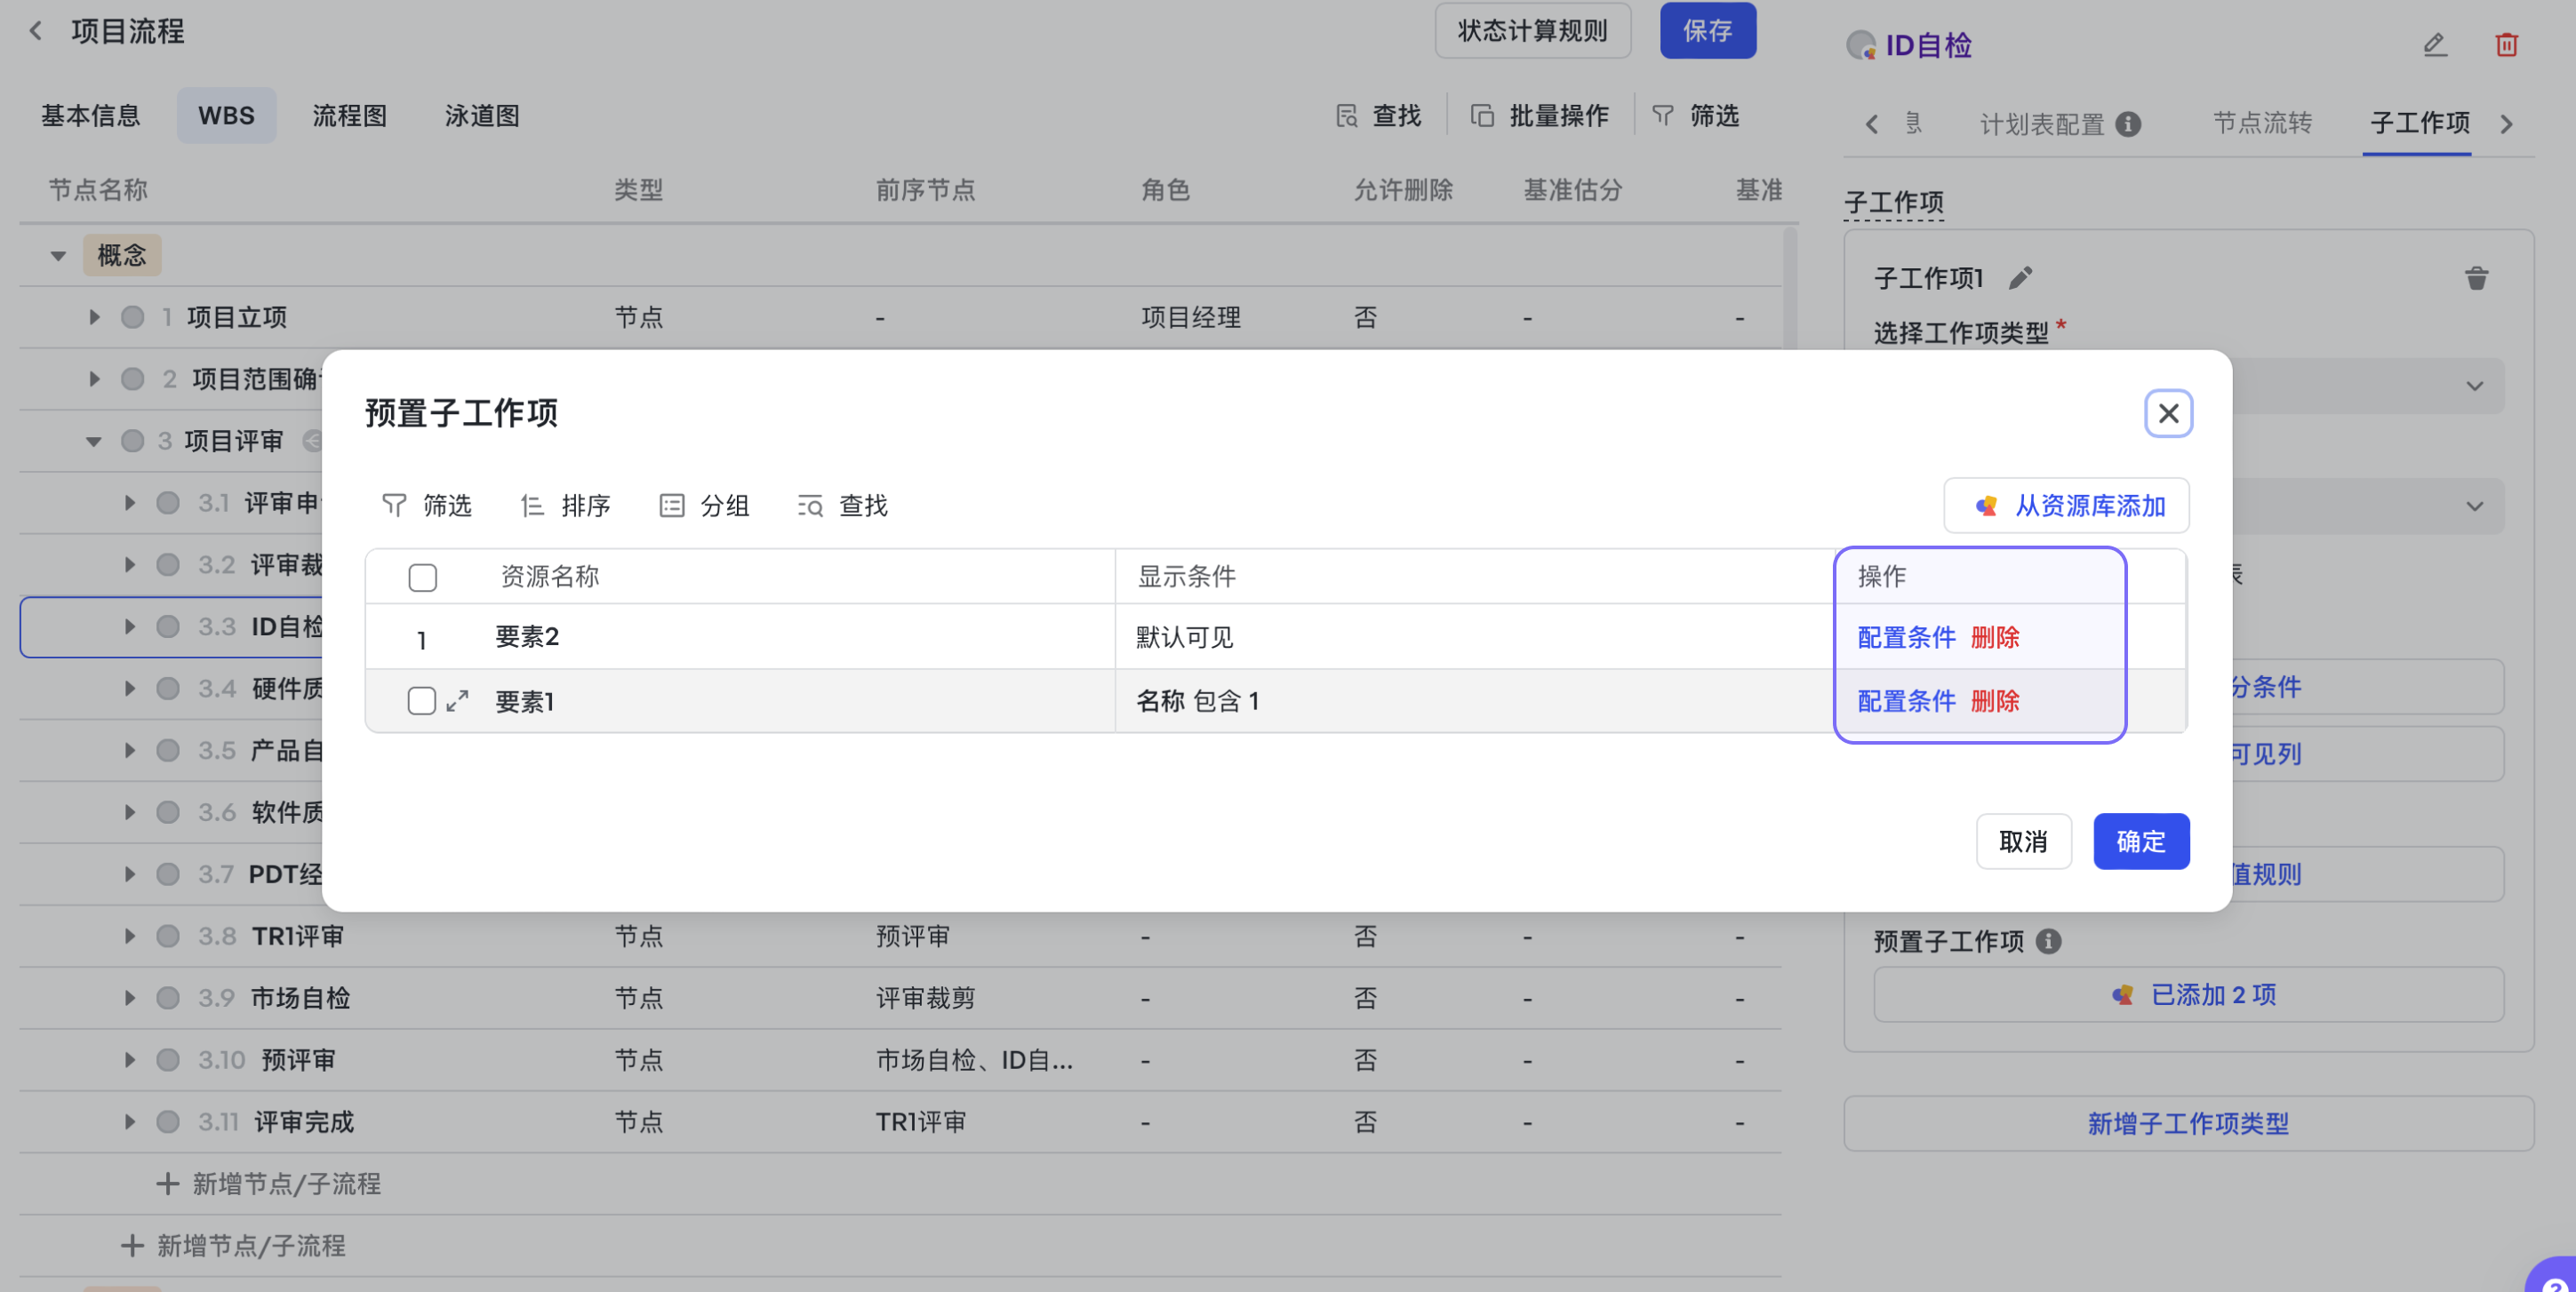The width and height of the screenshot is (2576, 1292).
Task: Click 配置条件 for row 要素2
Action: [x=1906, y=637]
